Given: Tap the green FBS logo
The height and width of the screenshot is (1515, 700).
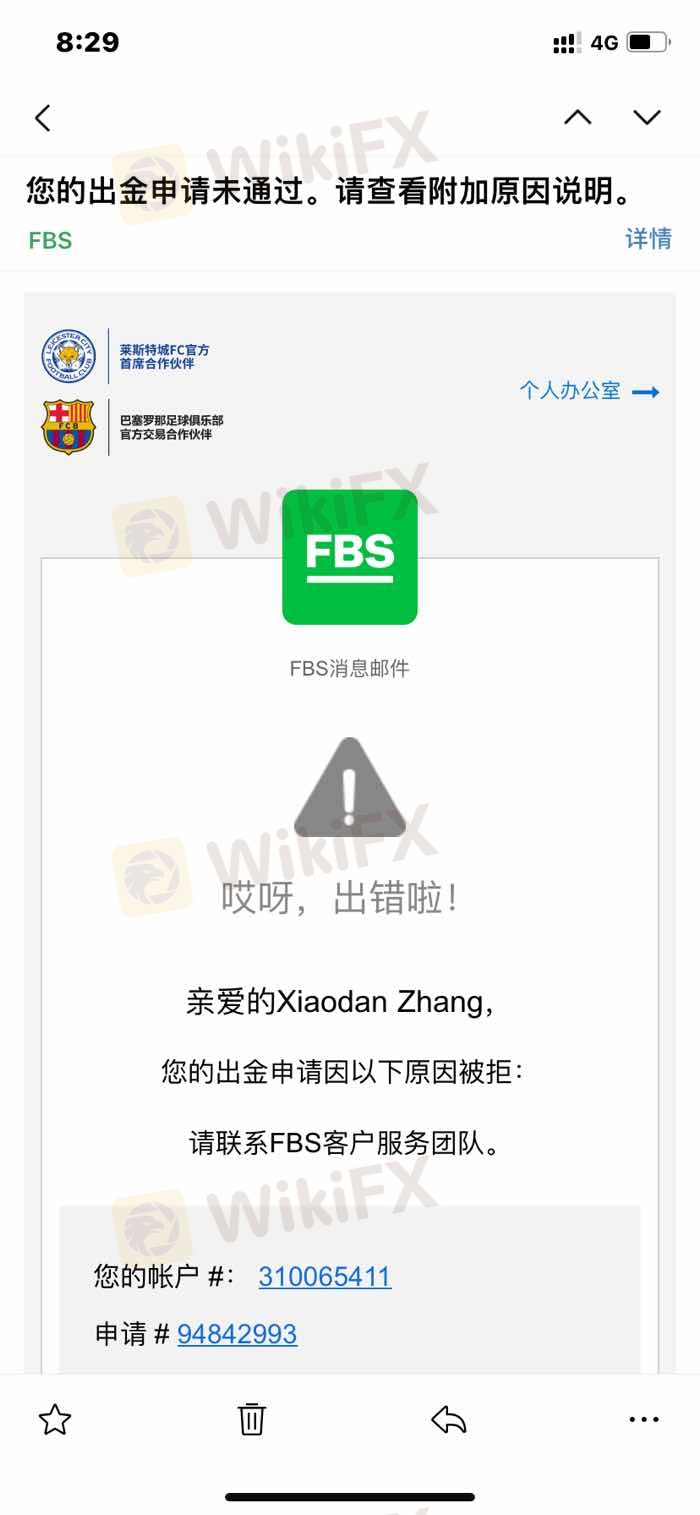Looking at the screenshot, I should tap(350, 557).
